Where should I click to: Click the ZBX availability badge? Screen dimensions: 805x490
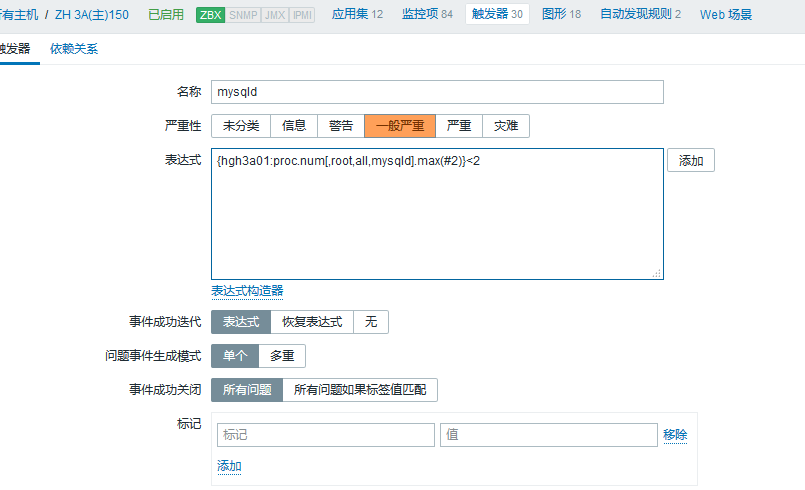pyautogui.click(x=211, y=15)
